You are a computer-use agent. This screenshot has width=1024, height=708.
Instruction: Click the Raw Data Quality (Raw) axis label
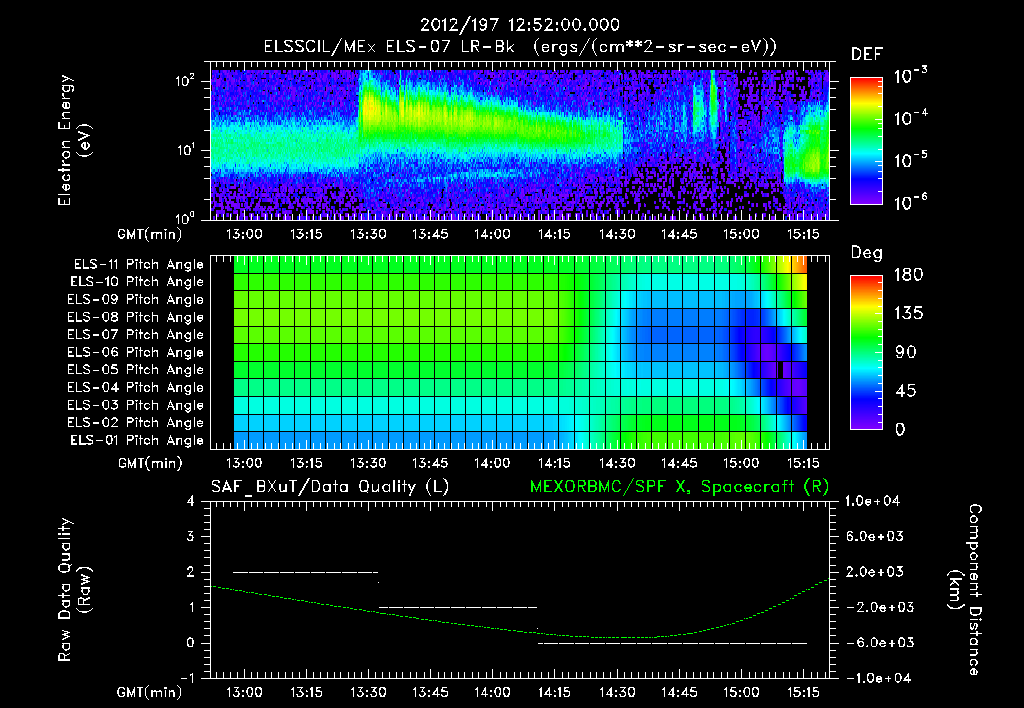click(74, 590)
